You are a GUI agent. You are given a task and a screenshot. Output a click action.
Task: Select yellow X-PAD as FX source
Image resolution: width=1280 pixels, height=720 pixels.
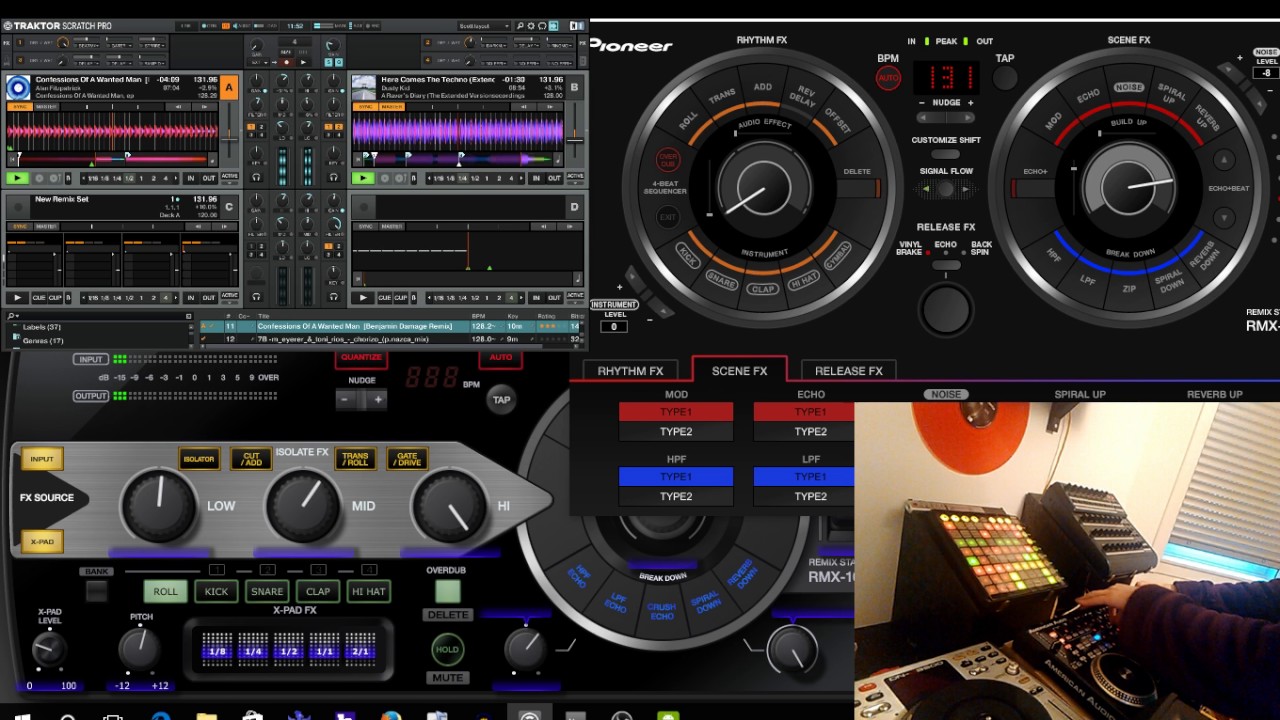click(41, 541)
